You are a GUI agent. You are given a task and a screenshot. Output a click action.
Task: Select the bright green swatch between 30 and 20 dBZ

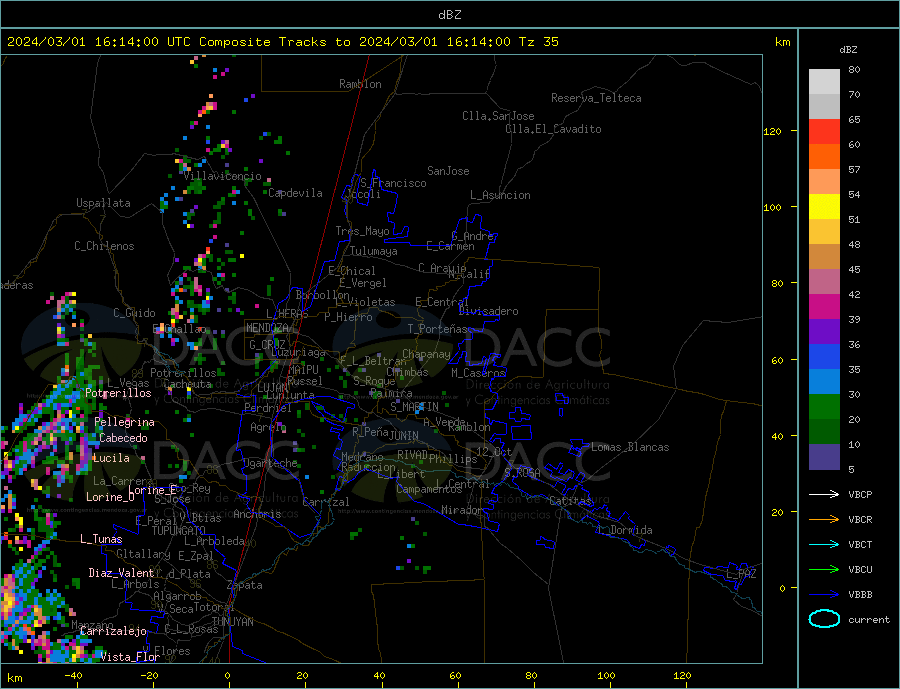point(824,407)
